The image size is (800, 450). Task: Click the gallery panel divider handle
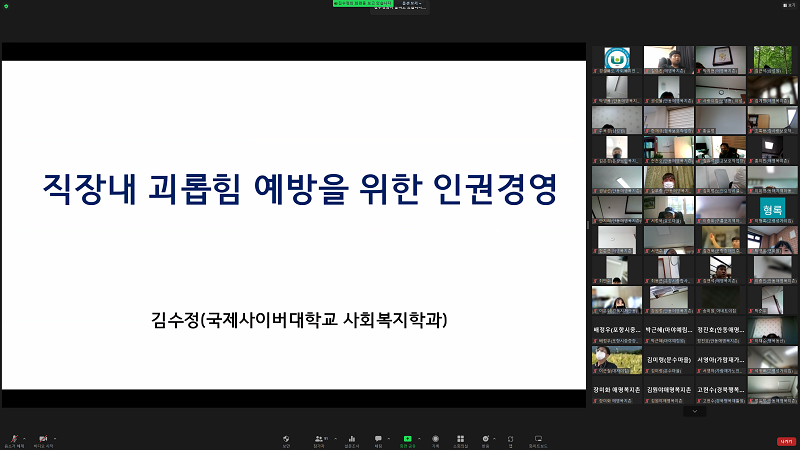tap(588, 225)
